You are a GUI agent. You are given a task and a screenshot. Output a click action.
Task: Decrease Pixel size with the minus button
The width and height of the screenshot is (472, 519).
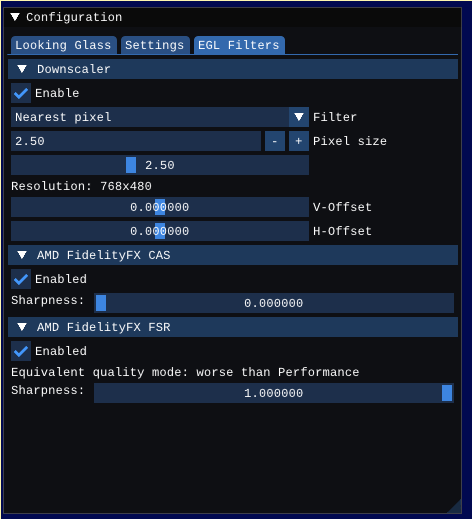pyautogui.click(x=275, y=141)
